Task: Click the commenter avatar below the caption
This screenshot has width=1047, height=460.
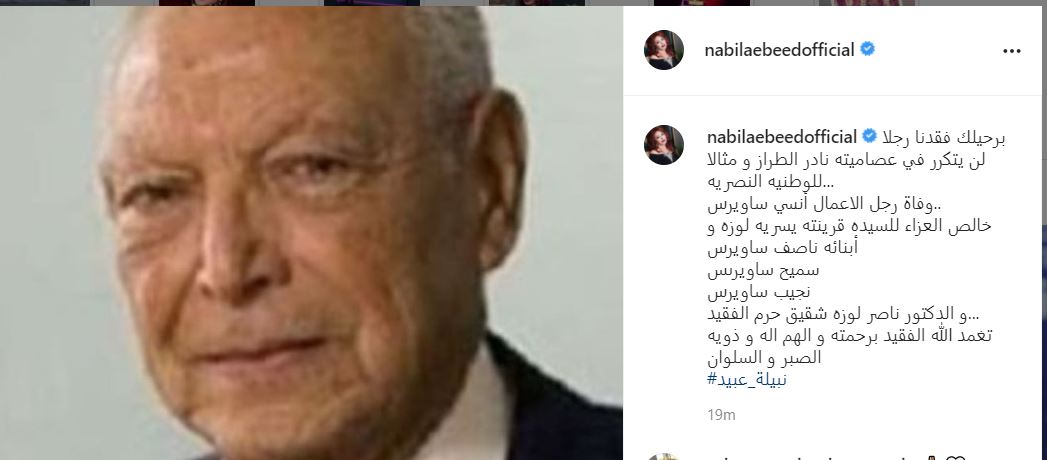Action: tap(664, 457)
